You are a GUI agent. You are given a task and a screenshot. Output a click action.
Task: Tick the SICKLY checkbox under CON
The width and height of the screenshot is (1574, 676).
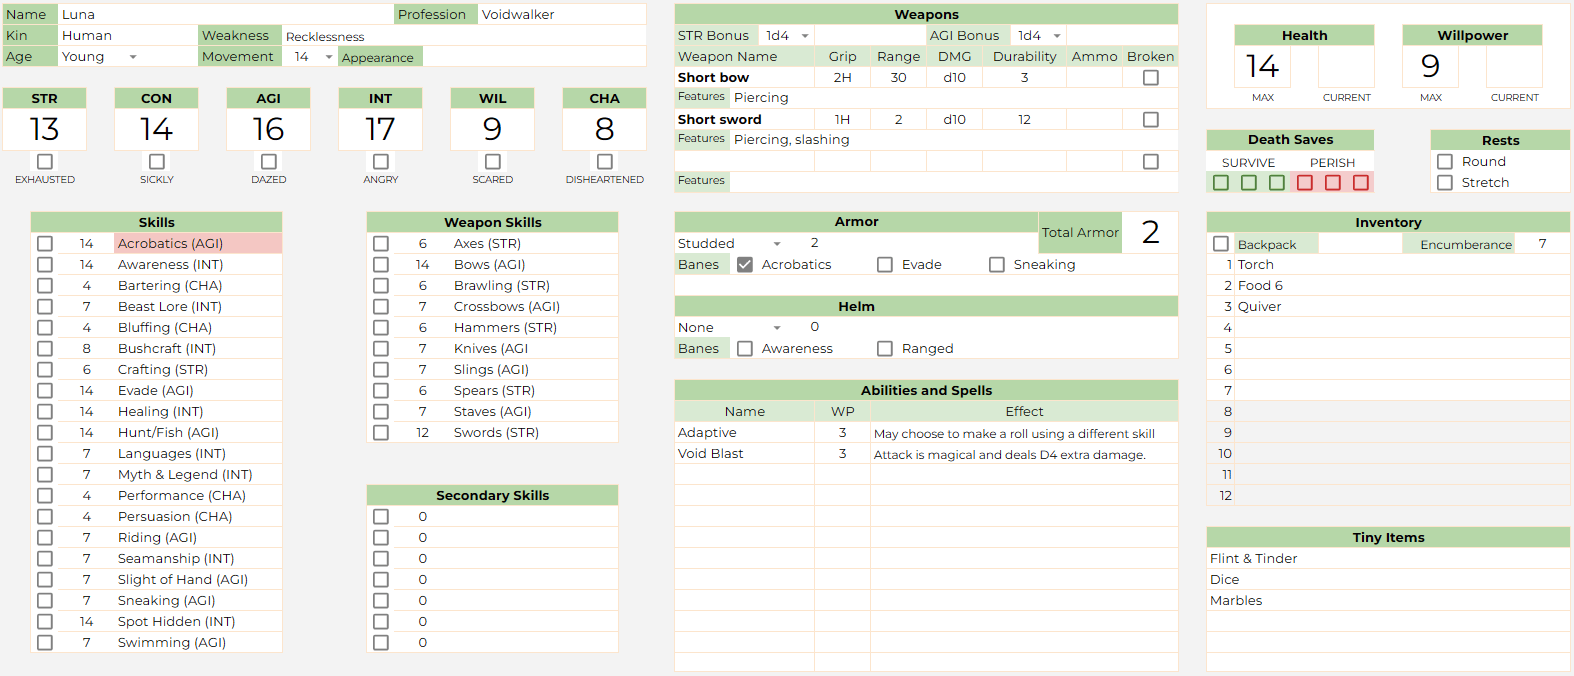tap(157, 161)
